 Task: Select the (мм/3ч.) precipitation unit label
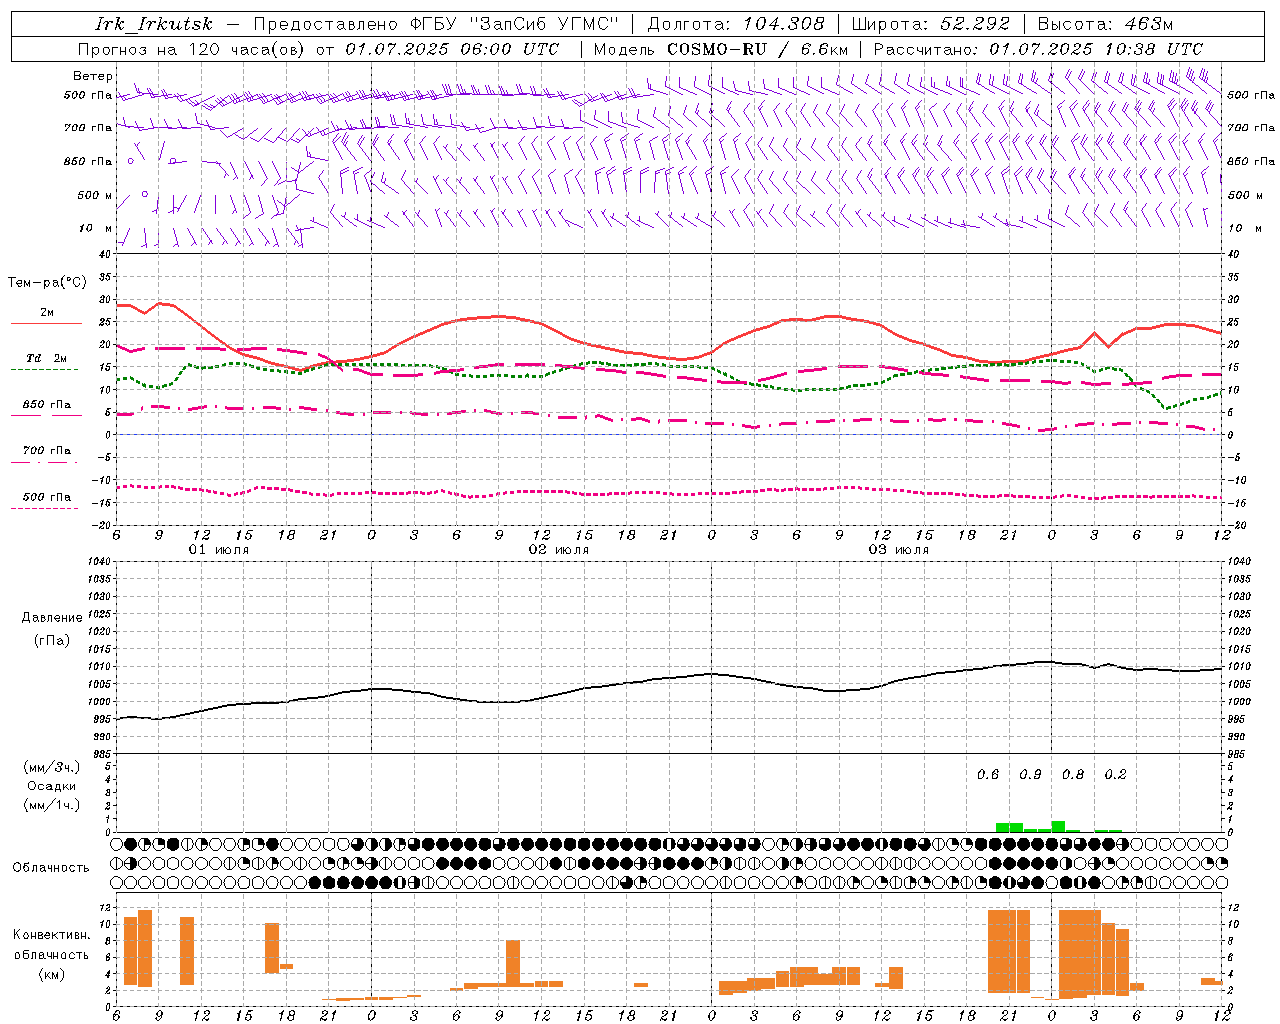coord(52,767)
